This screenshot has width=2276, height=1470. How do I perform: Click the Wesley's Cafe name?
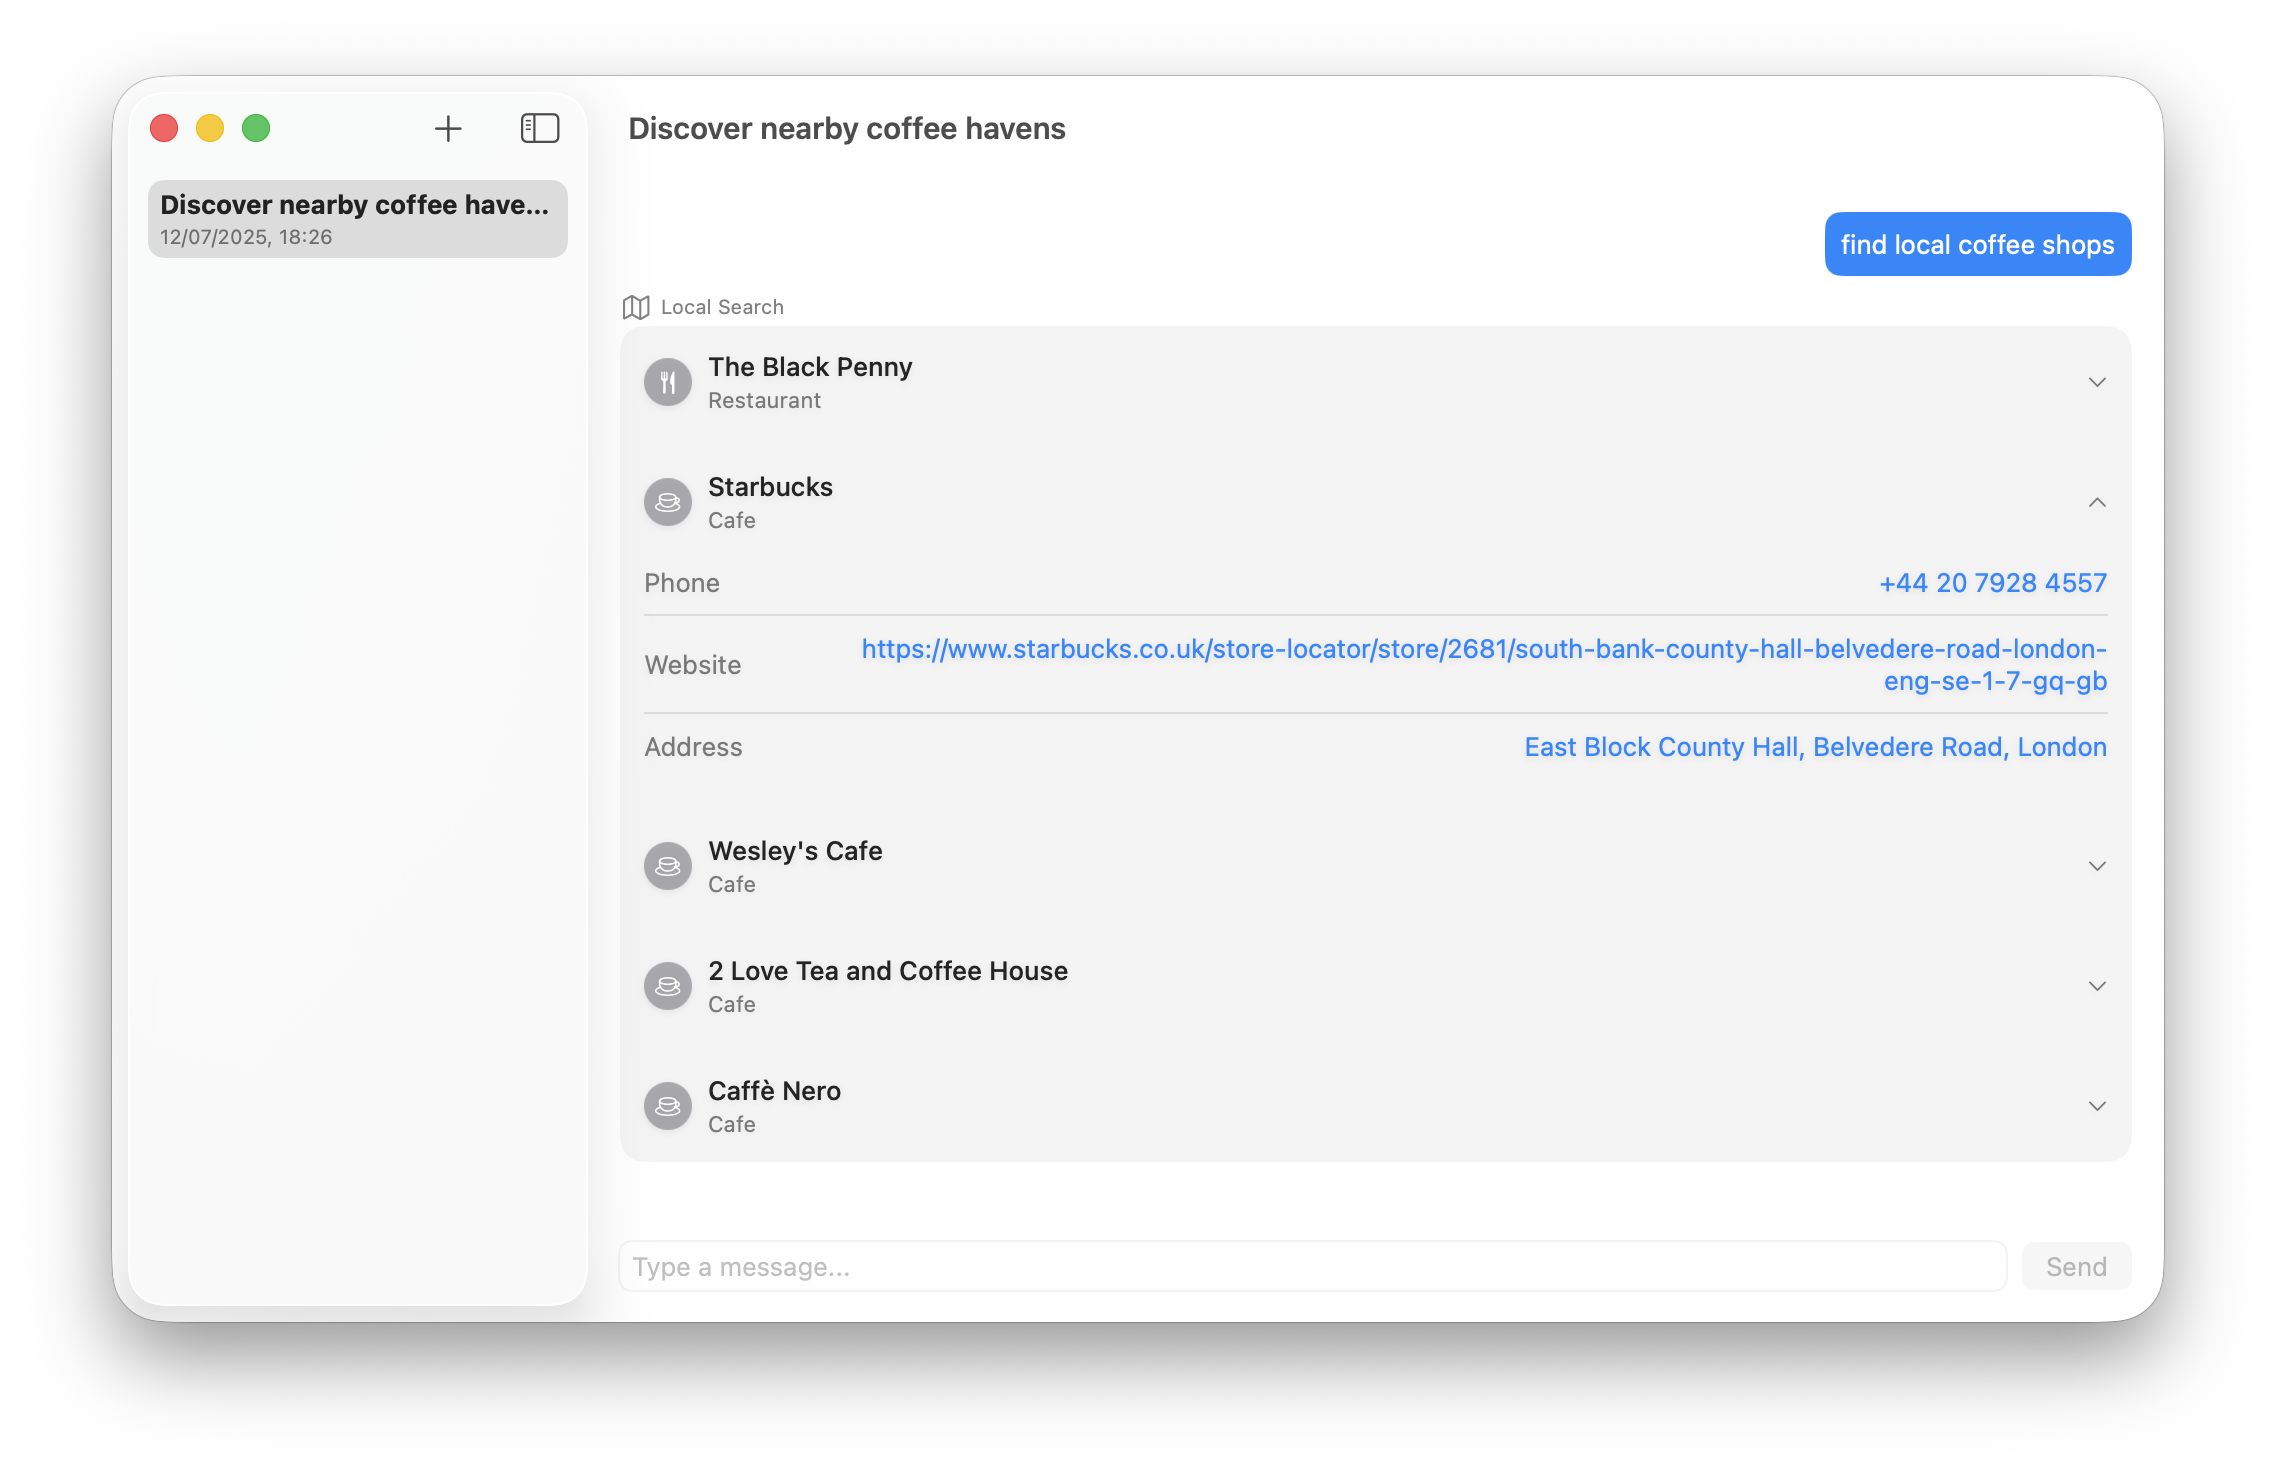795,851
